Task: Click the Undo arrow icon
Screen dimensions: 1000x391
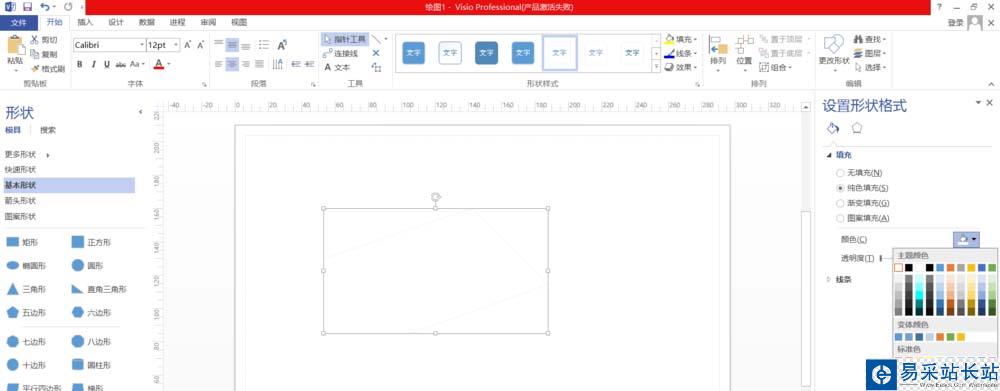Action: pyautogui.click(x=44, y=6)
